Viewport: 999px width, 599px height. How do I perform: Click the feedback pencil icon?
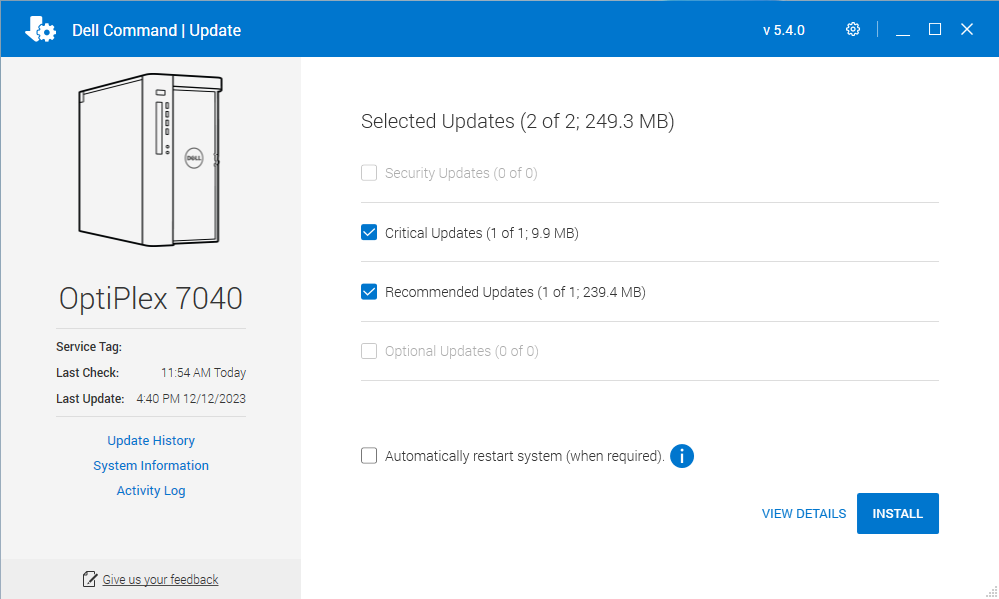click(x=89, y=579)
